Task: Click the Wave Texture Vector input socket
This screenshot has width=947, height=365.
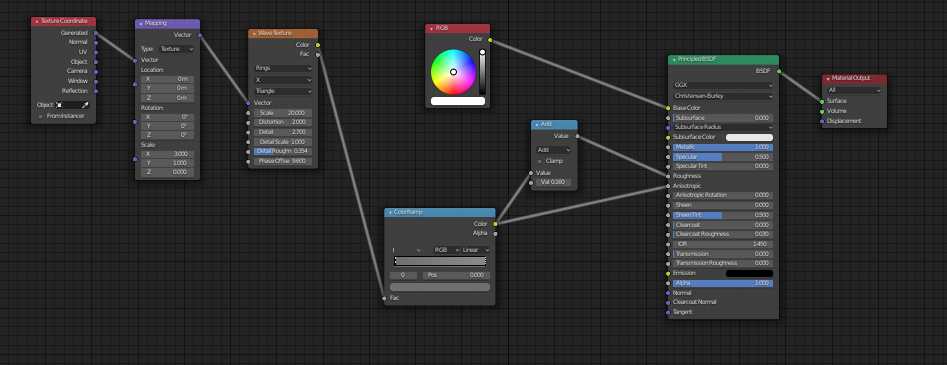Action: 248,103
